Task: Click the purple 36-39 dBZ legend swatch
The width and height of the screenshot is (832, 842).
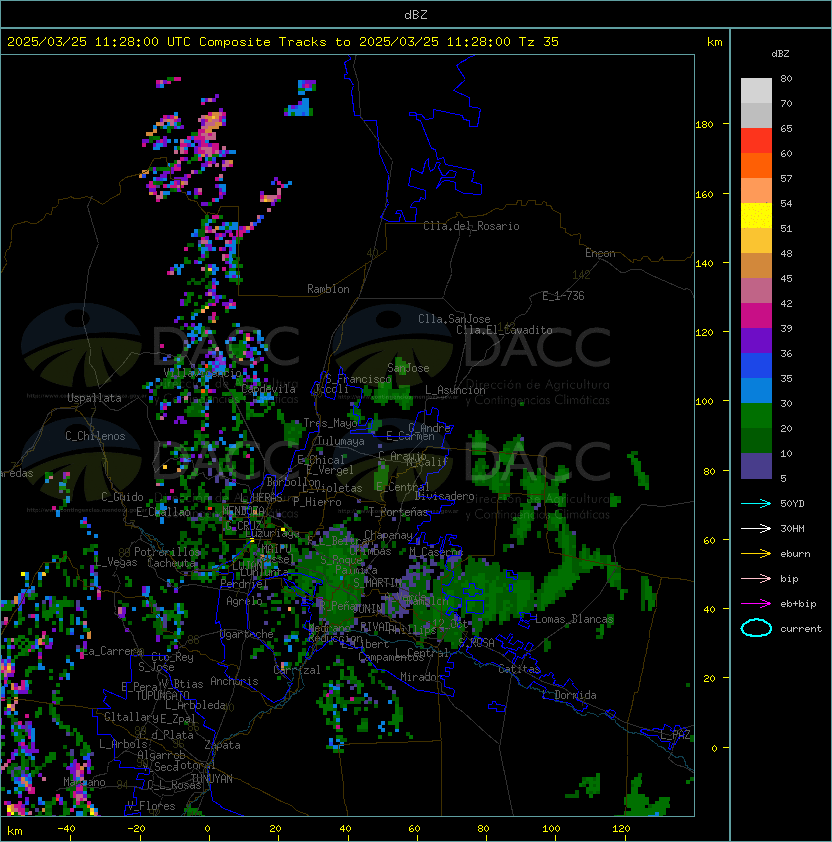Action: [756, 341]
